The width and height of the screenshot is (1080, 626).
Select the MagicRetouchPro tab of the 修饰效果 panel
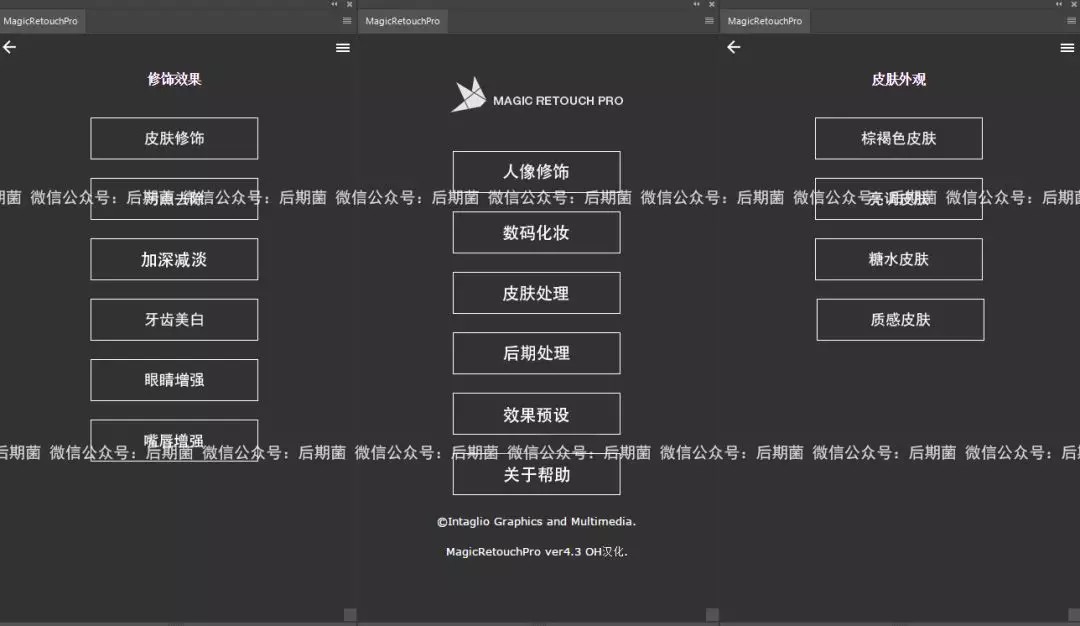click(x=41, y=21)
